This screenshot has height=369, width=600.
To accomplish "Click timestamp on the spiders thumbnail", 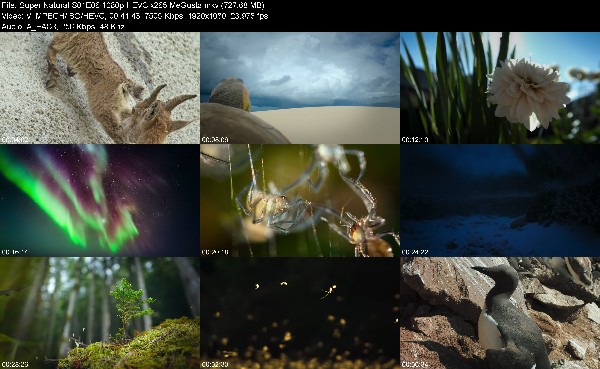I will tap(215, 252).
